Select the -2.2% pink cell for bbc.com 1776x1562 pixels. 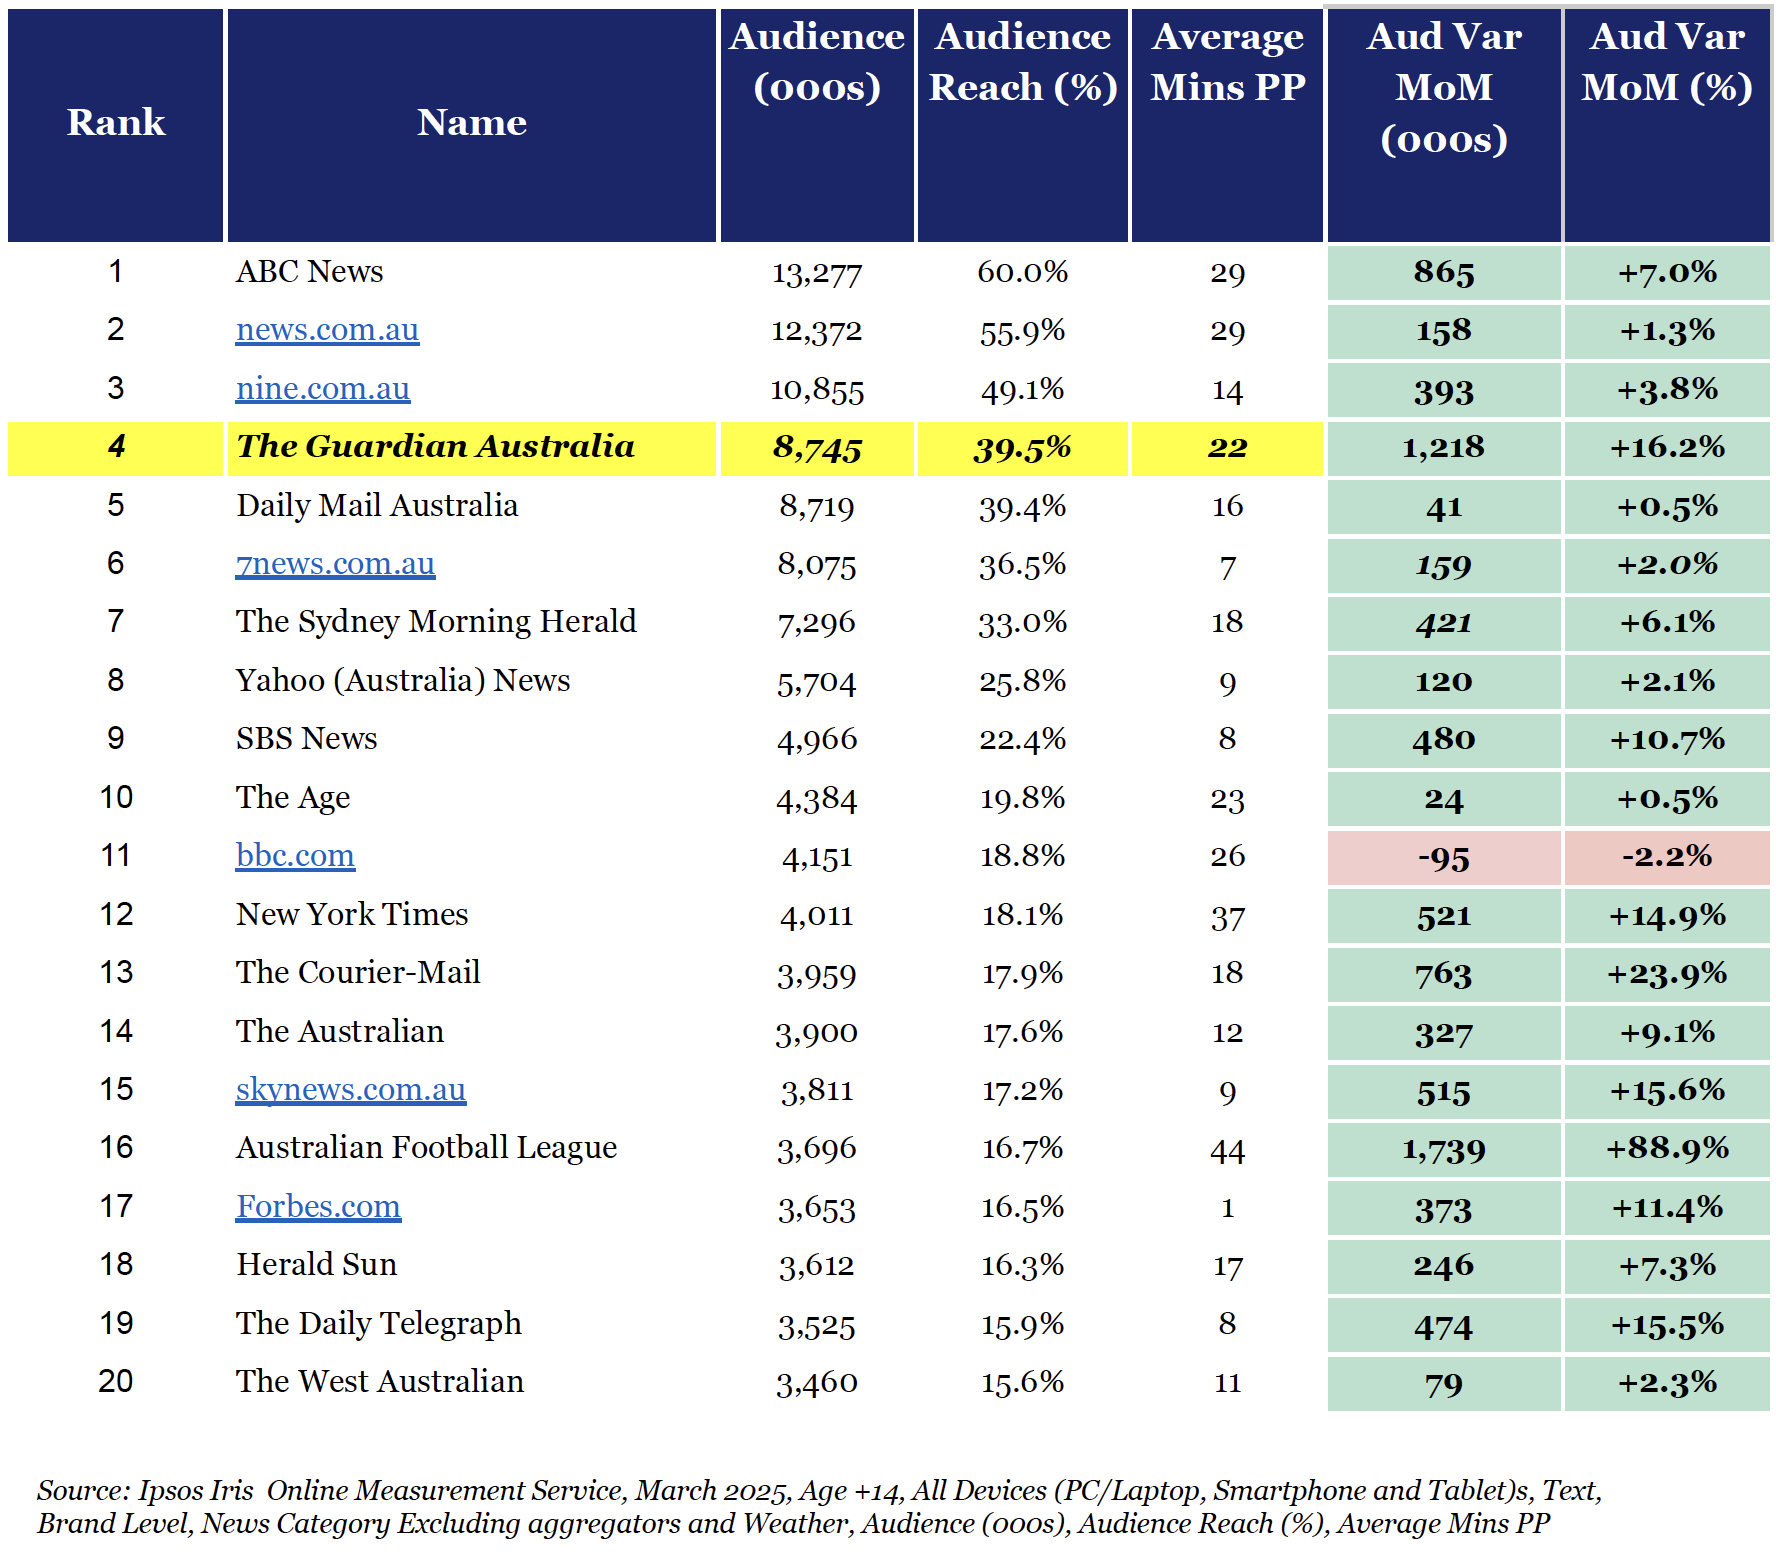click(1667, 858)
